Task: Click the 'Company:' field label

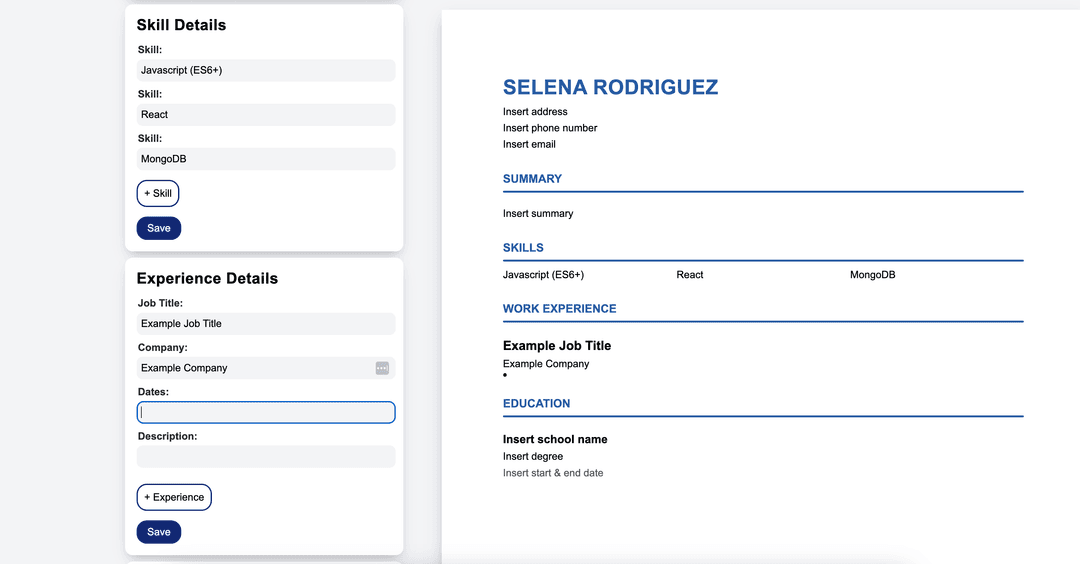Action: coord(163,348)
